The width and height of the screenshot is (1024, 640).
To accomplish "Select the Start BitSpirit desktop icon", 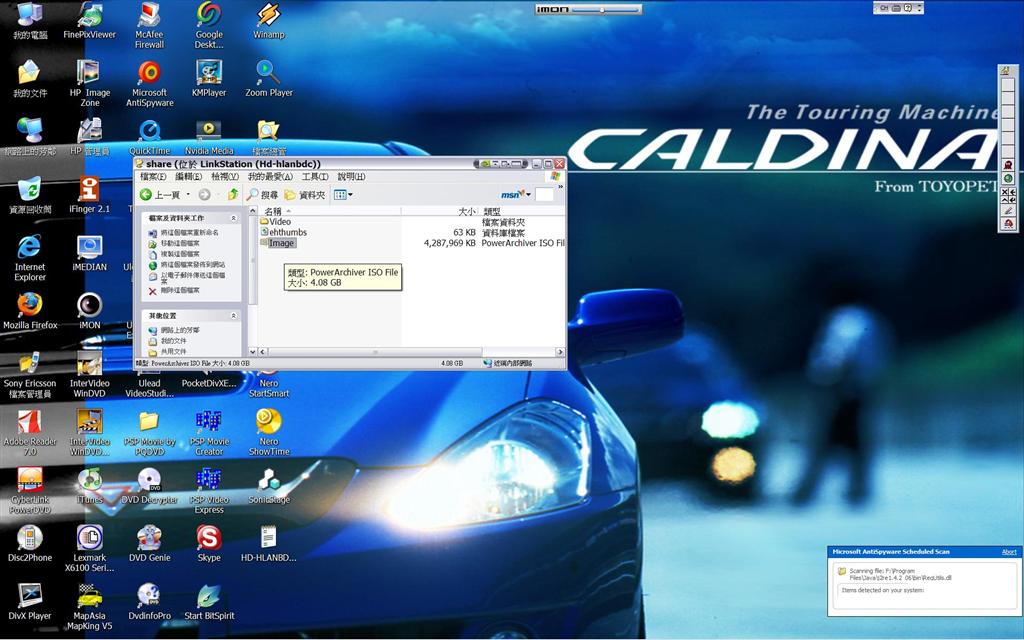I will 209,602.
